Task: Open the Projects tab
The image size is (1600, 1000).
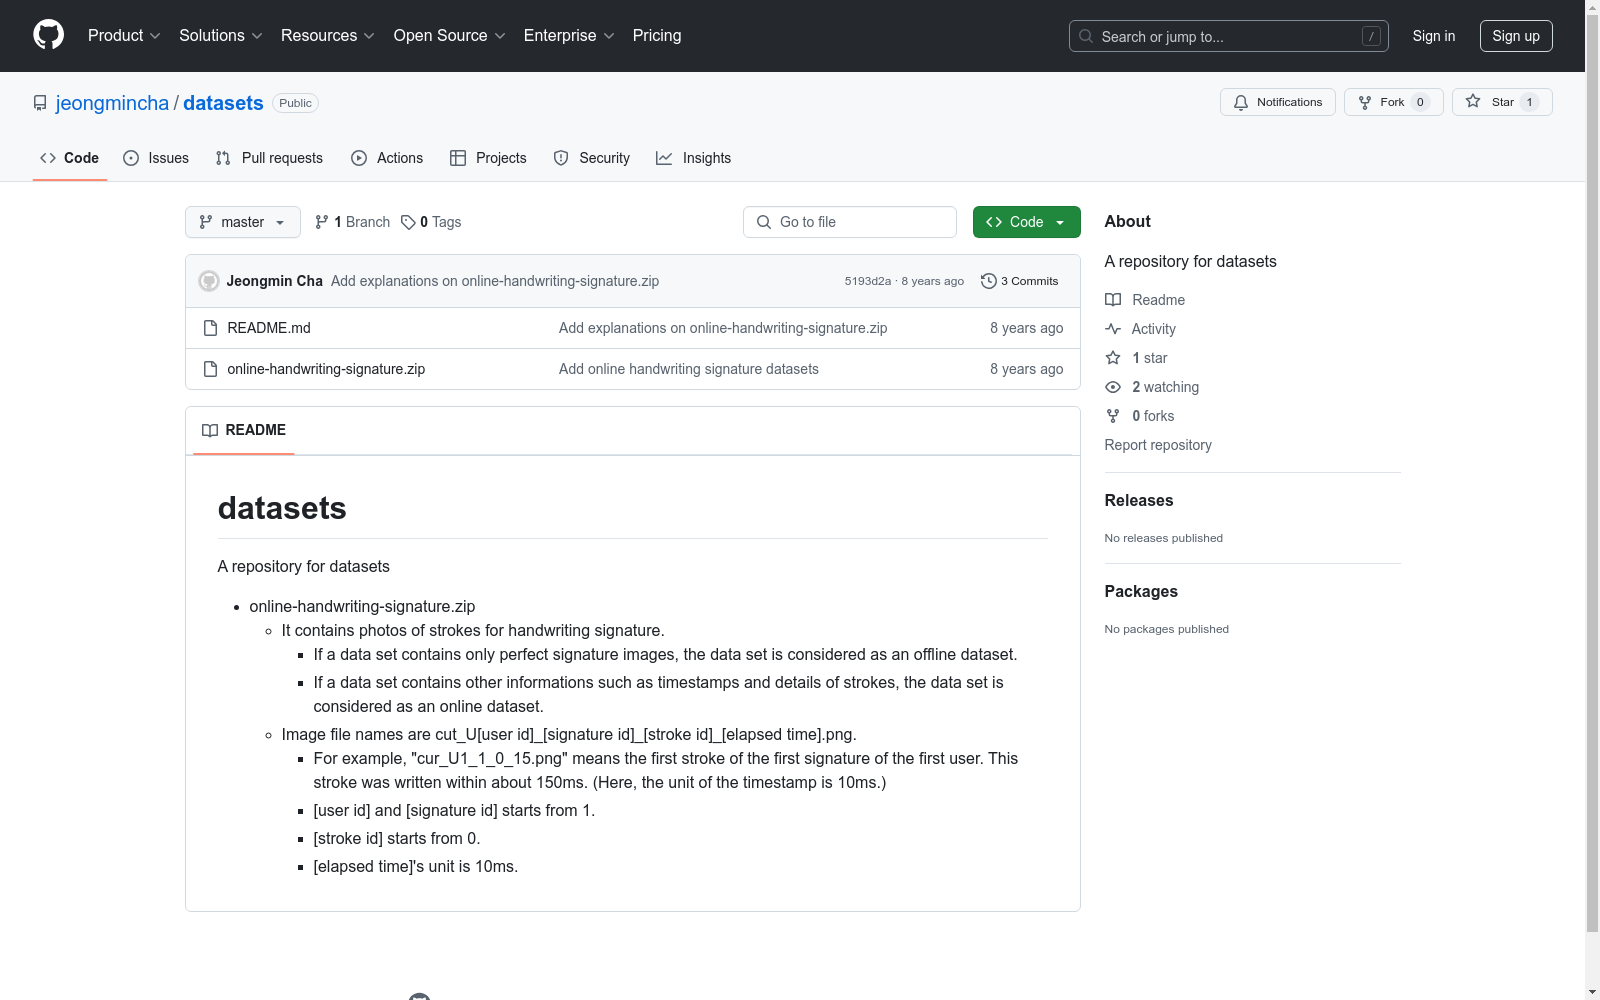Action: (488, 158)
